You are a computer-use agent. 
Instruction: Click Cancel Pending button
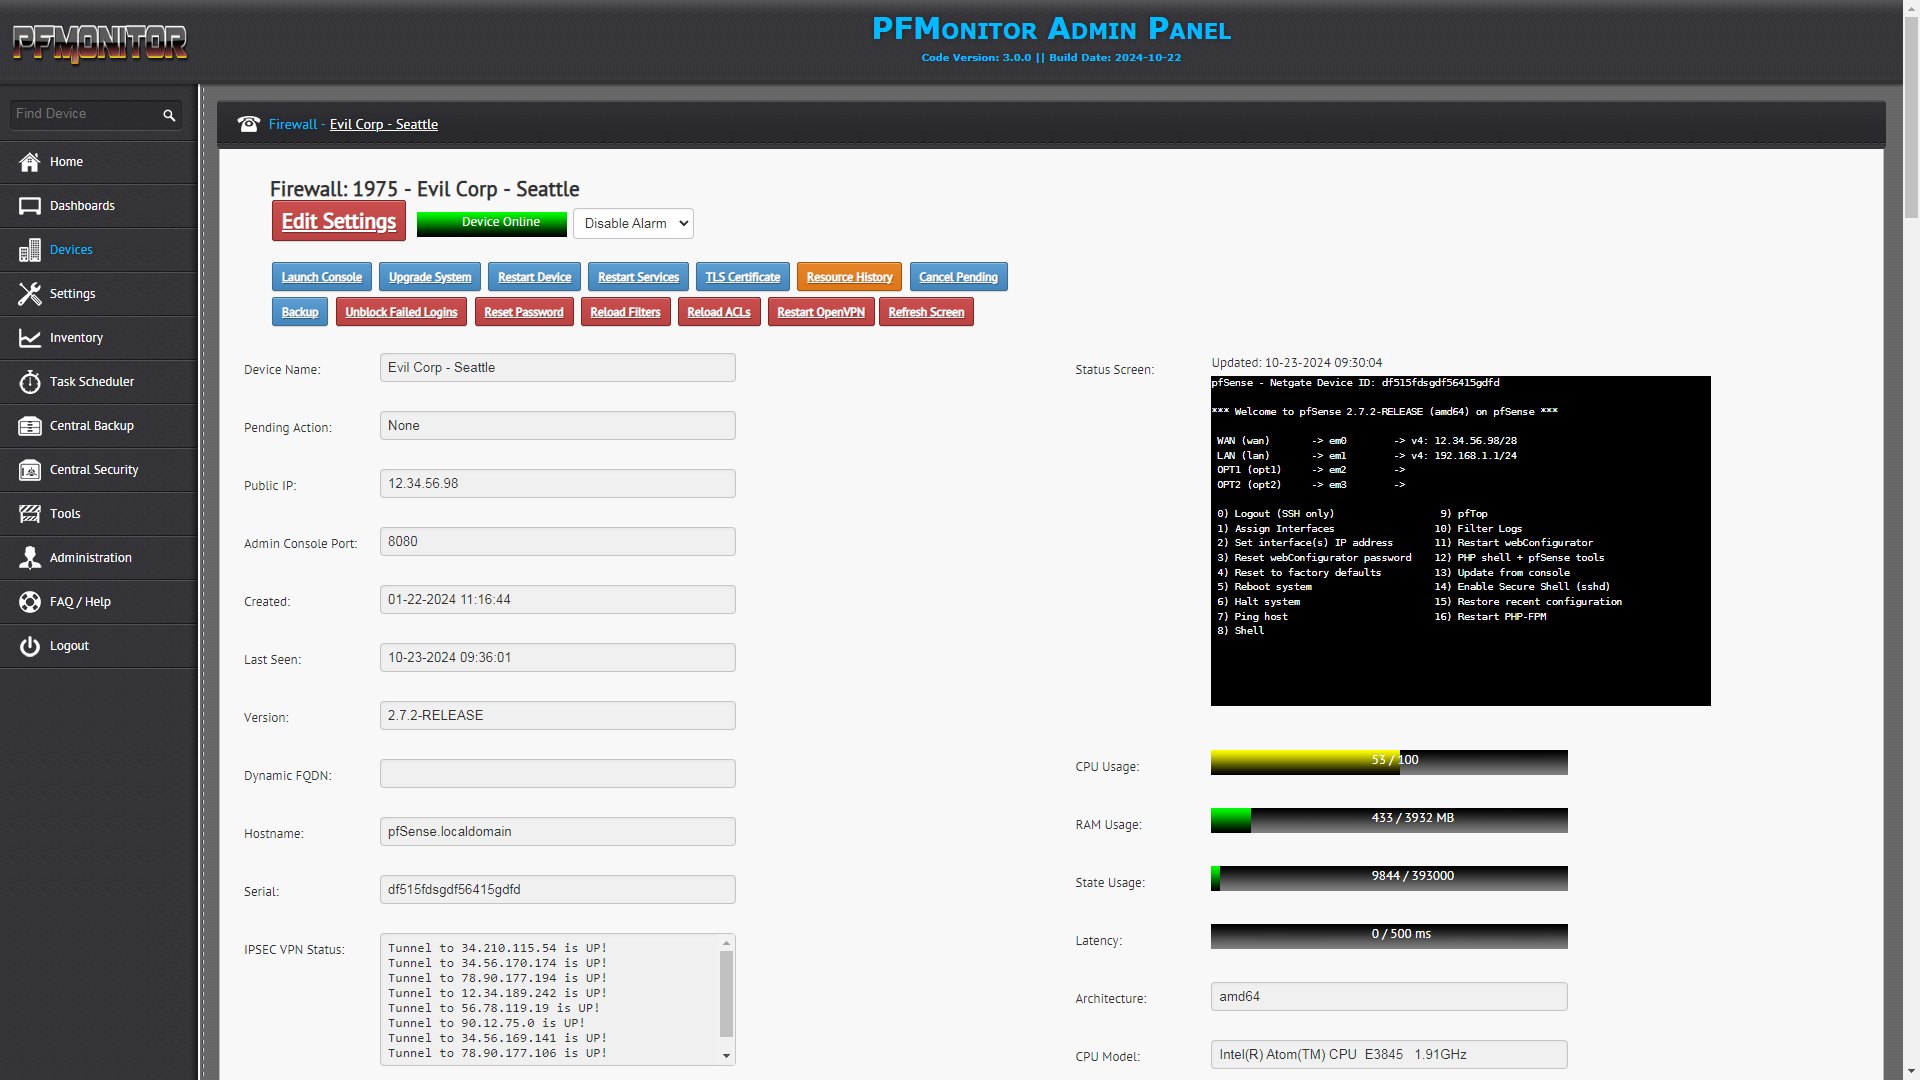click(x=958, y=277)
